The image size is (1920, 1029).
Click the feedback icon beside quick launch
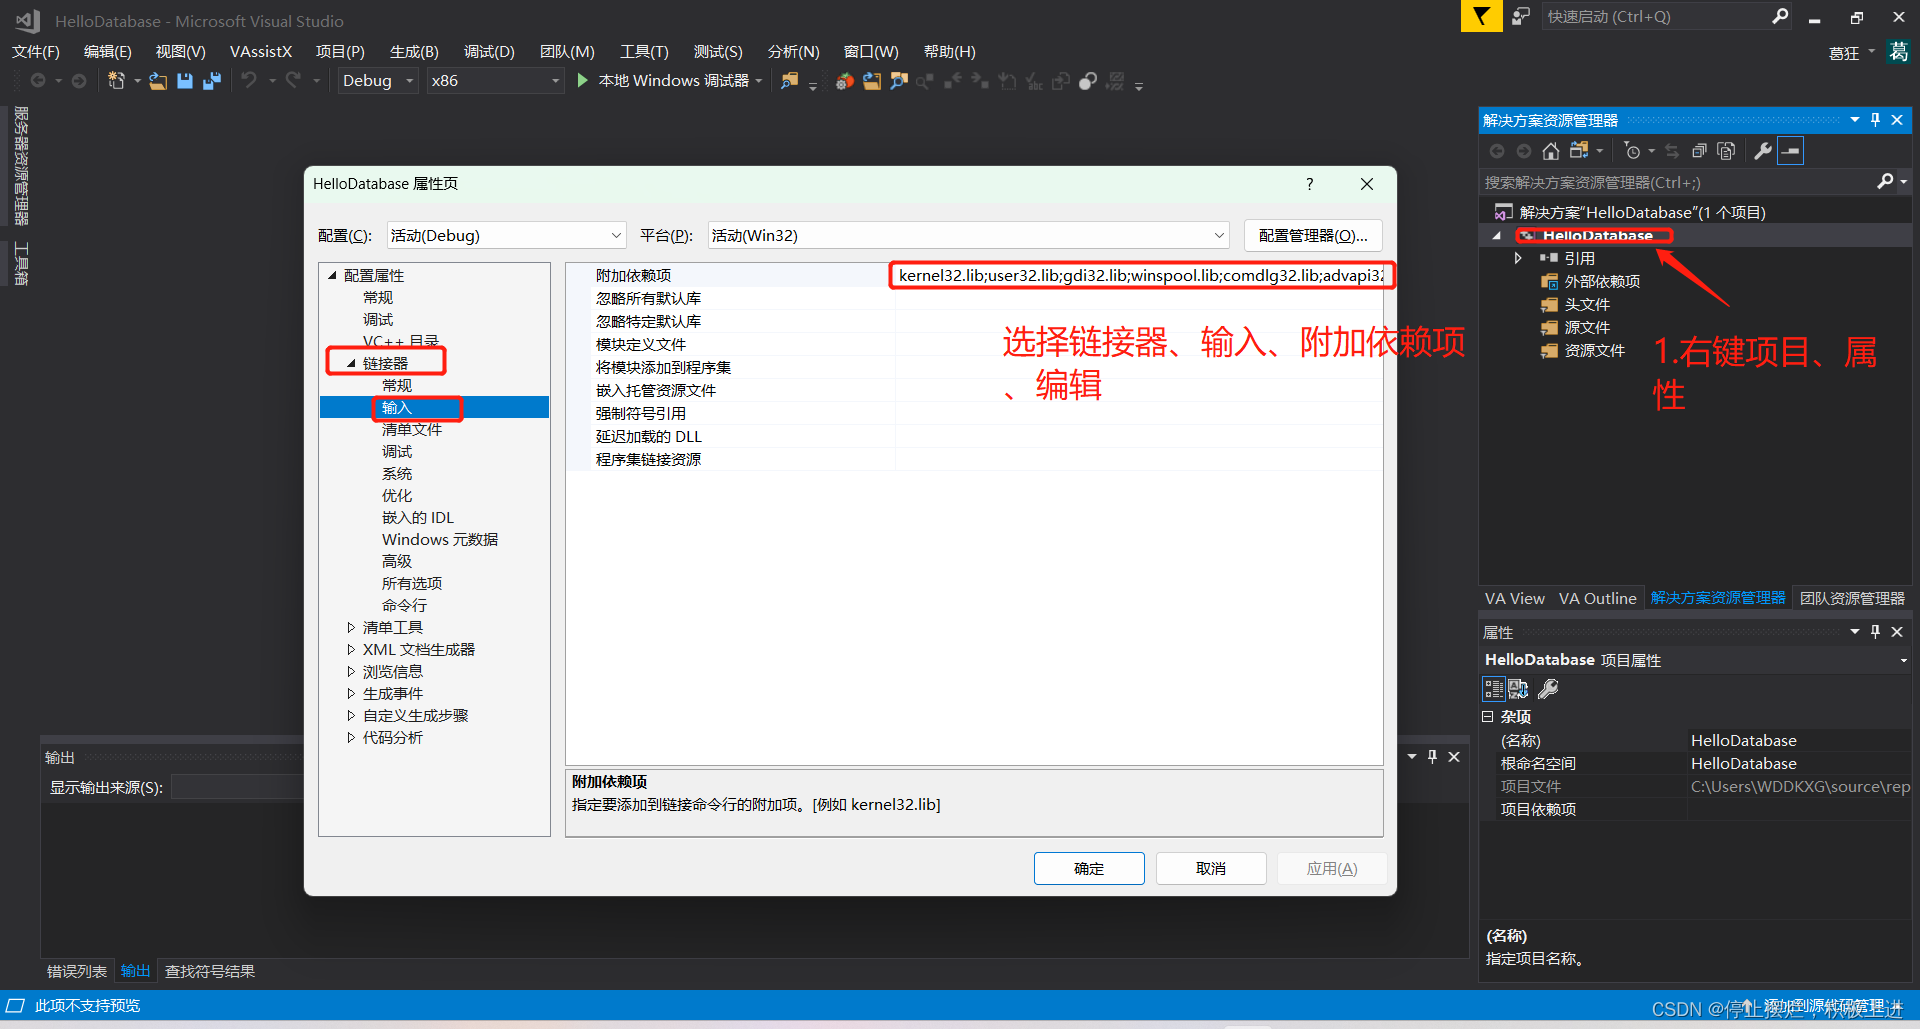[1521, 16]
